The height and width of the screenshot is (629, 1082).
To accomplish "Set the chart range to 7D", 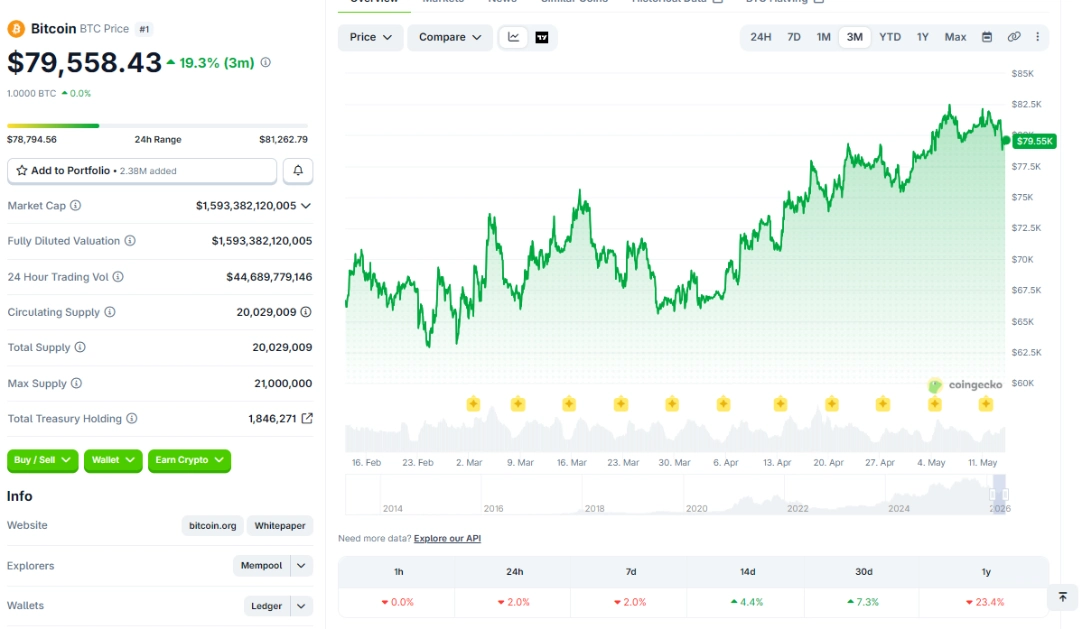I will (794, 37).
